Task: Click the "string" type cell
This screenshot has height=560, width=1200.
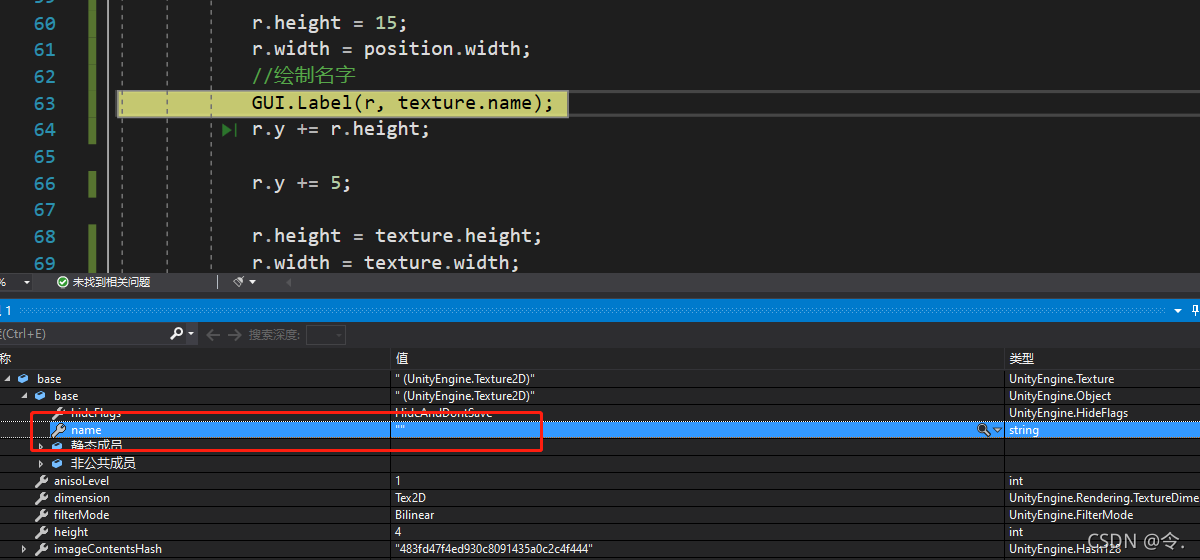Action: (1024, 430)
